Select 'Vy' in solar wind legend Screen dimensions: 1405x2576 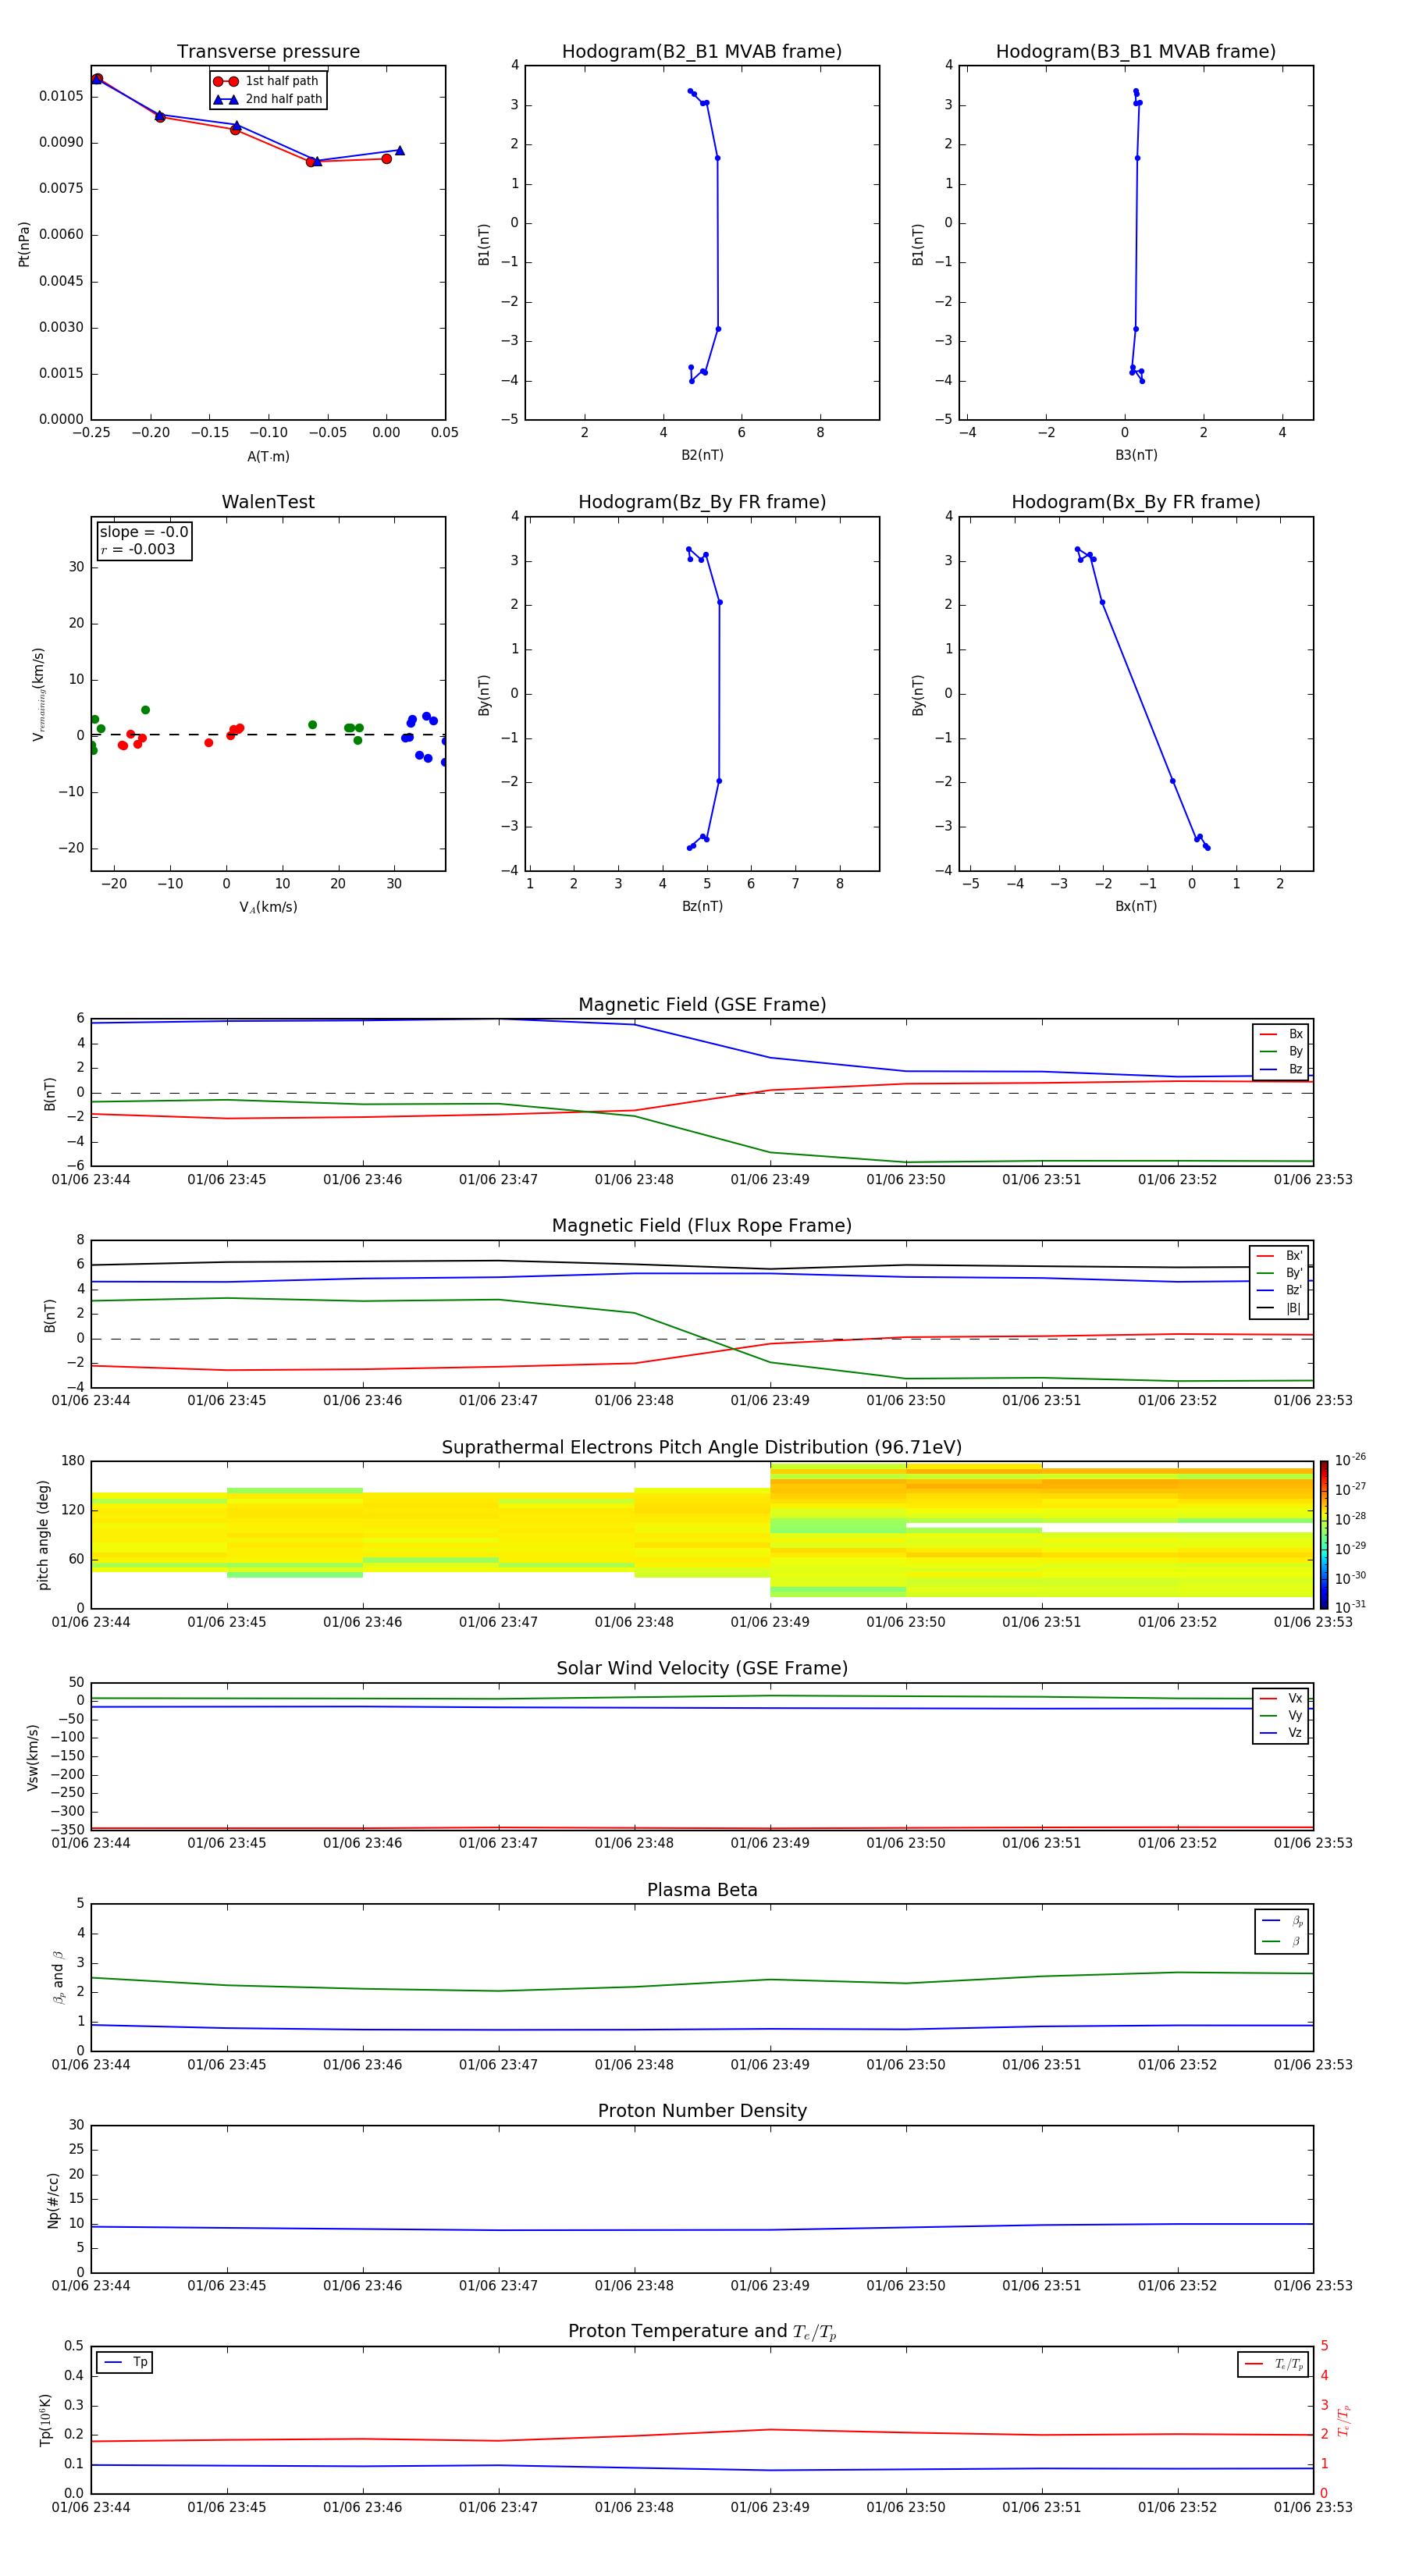pos(1281,1716)
